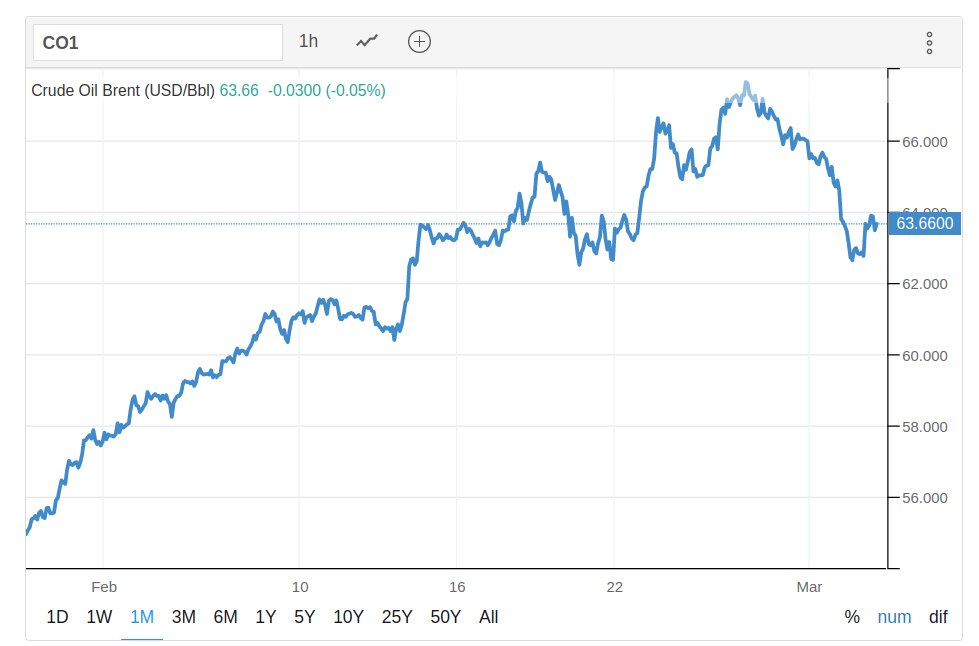Viewport: 979px width, 646px height.
Task: Select the 3M time range
Action: coord(184,617)
